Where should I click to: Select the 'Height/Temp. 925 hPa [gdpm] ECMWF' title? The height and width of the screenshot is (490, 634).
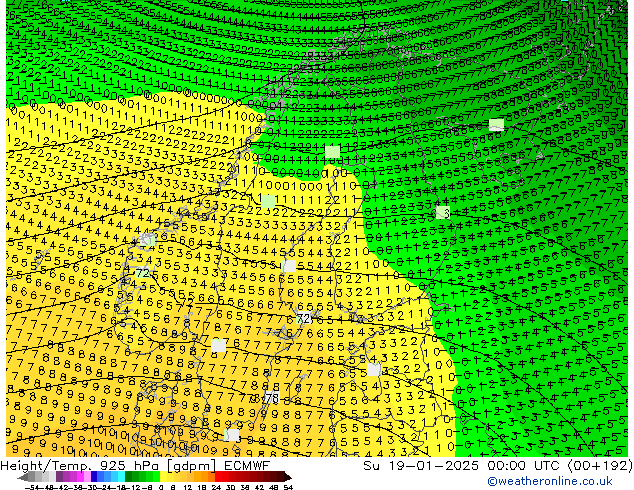point(135,466)
